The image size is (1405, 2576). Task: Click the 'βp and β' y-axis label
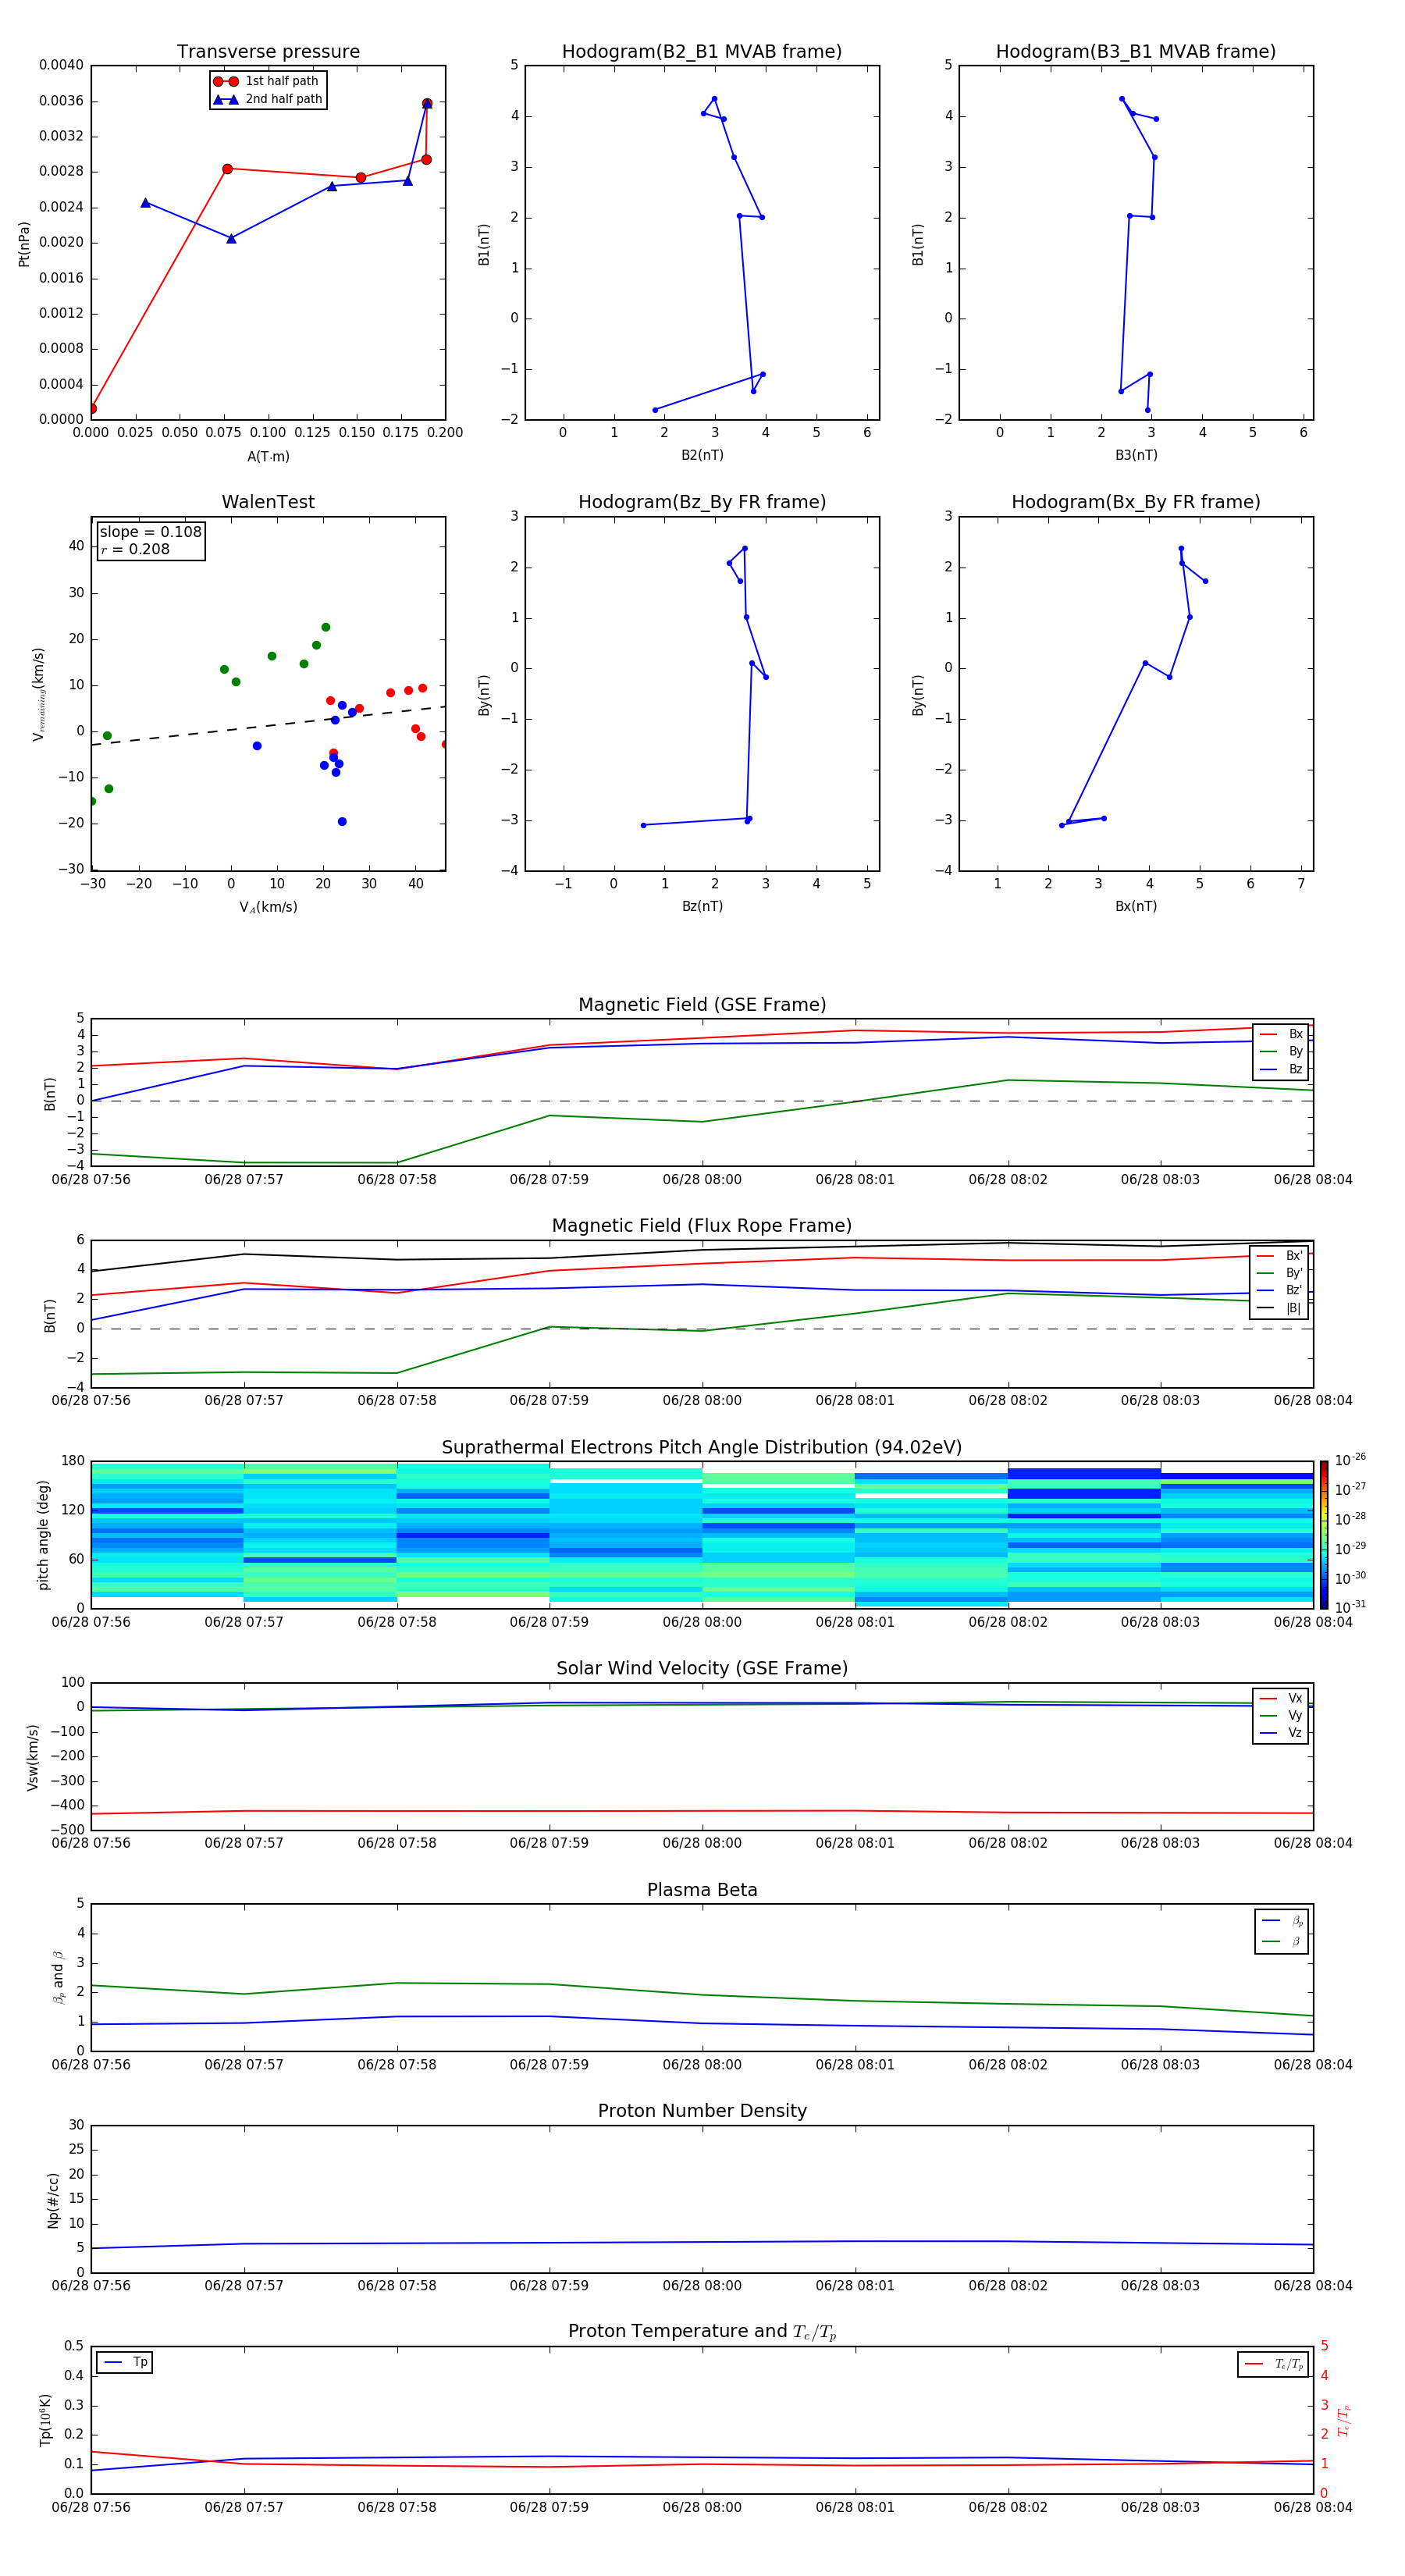point(58,1977)
